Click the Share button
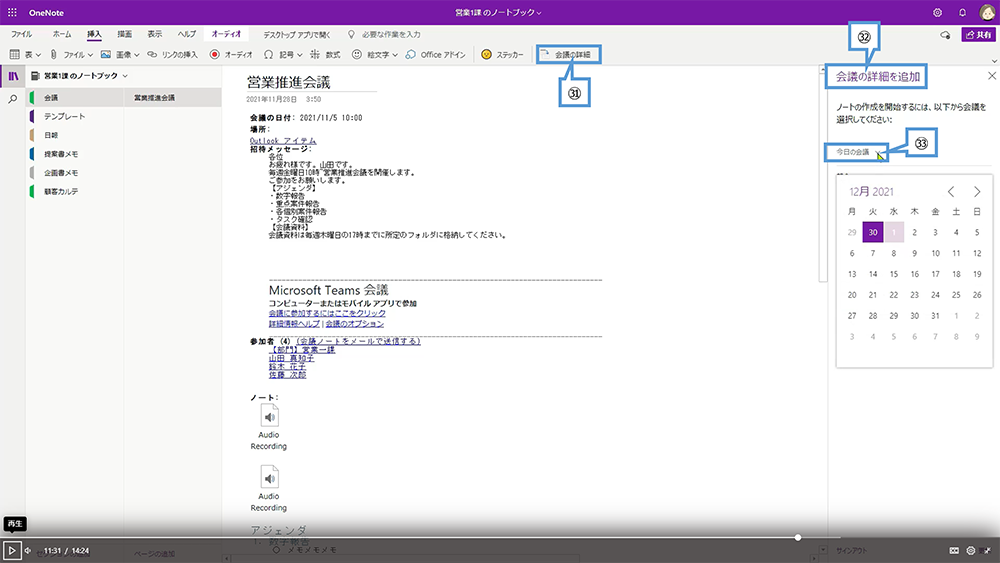 (978, 34)
